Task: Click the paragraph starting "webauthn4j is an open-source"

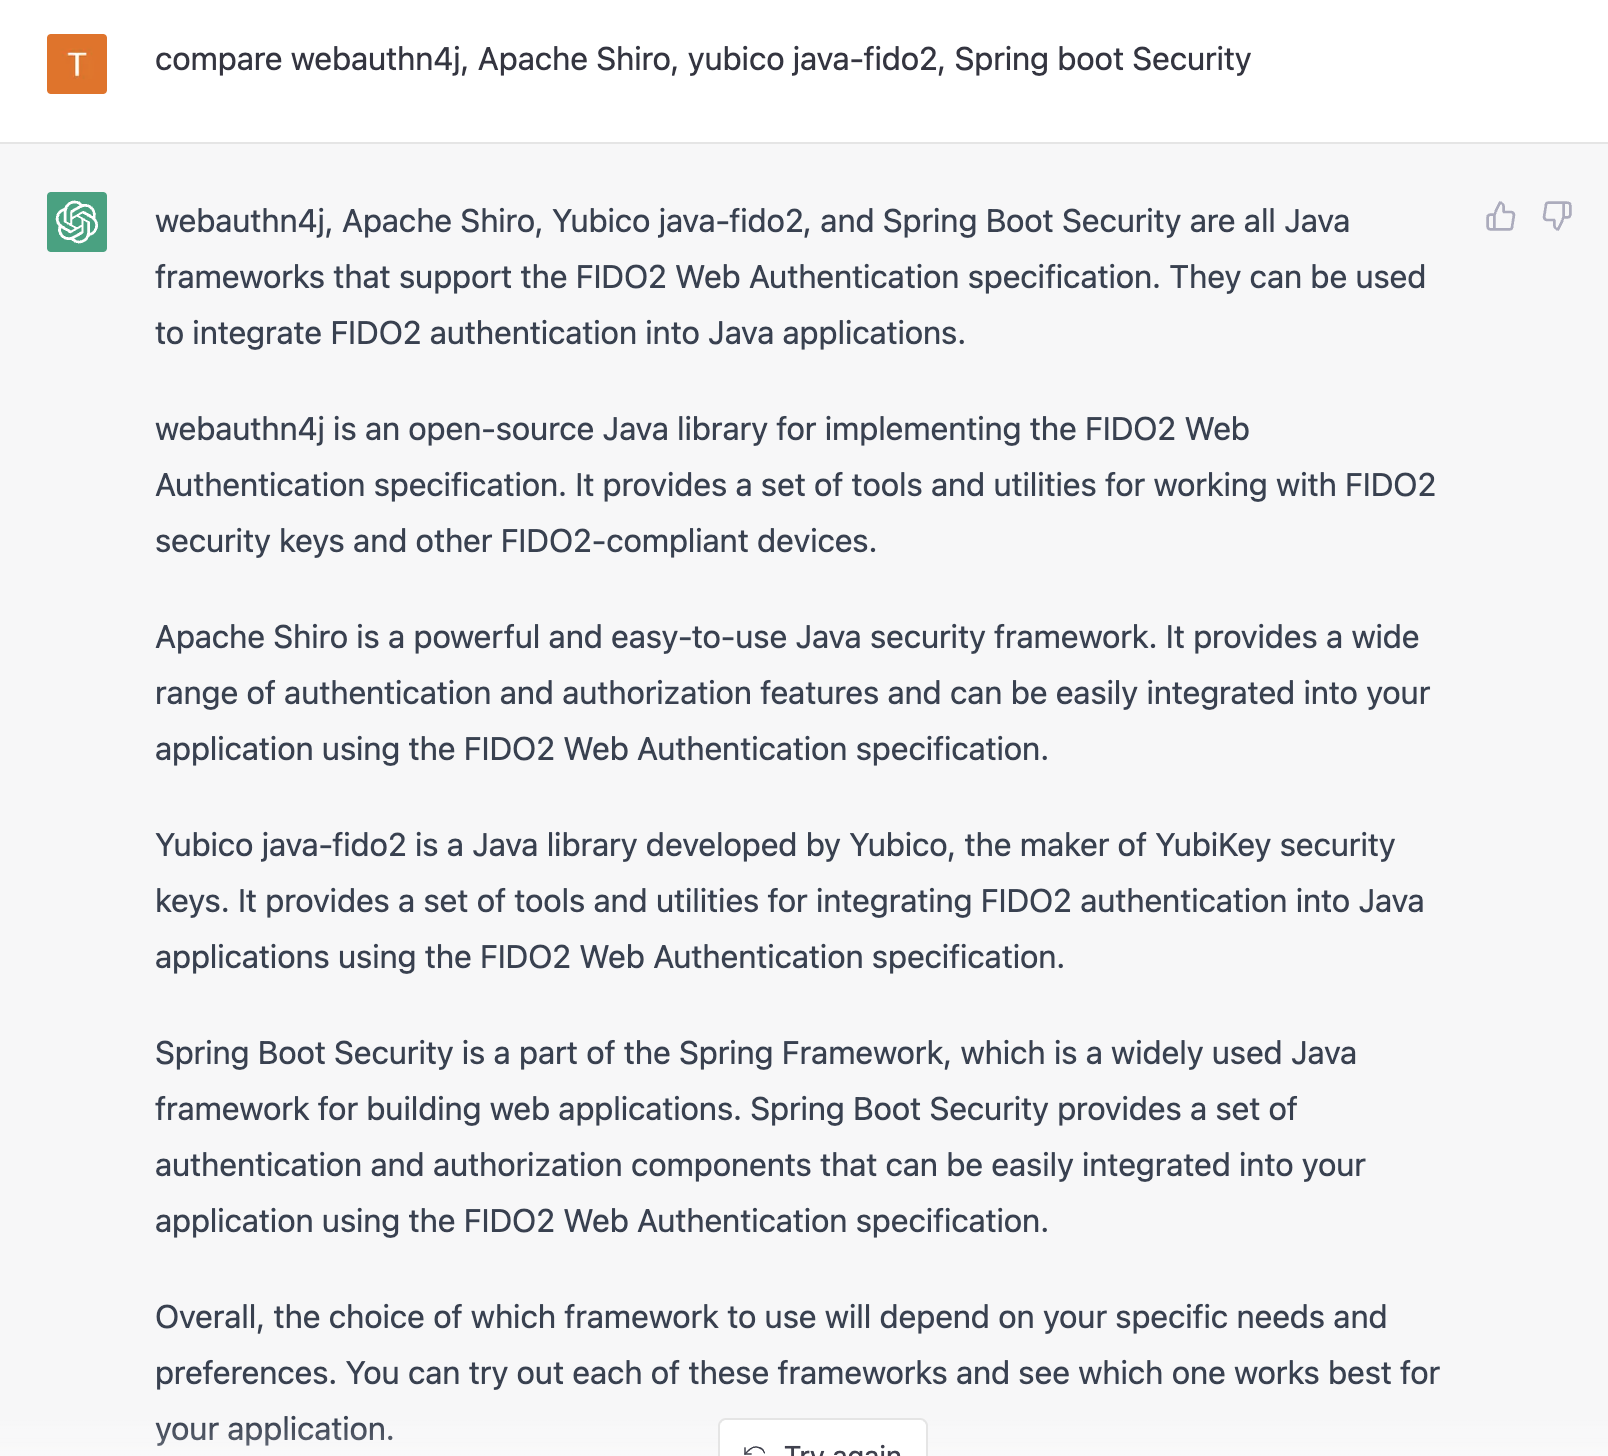Action: coord(795,485)
